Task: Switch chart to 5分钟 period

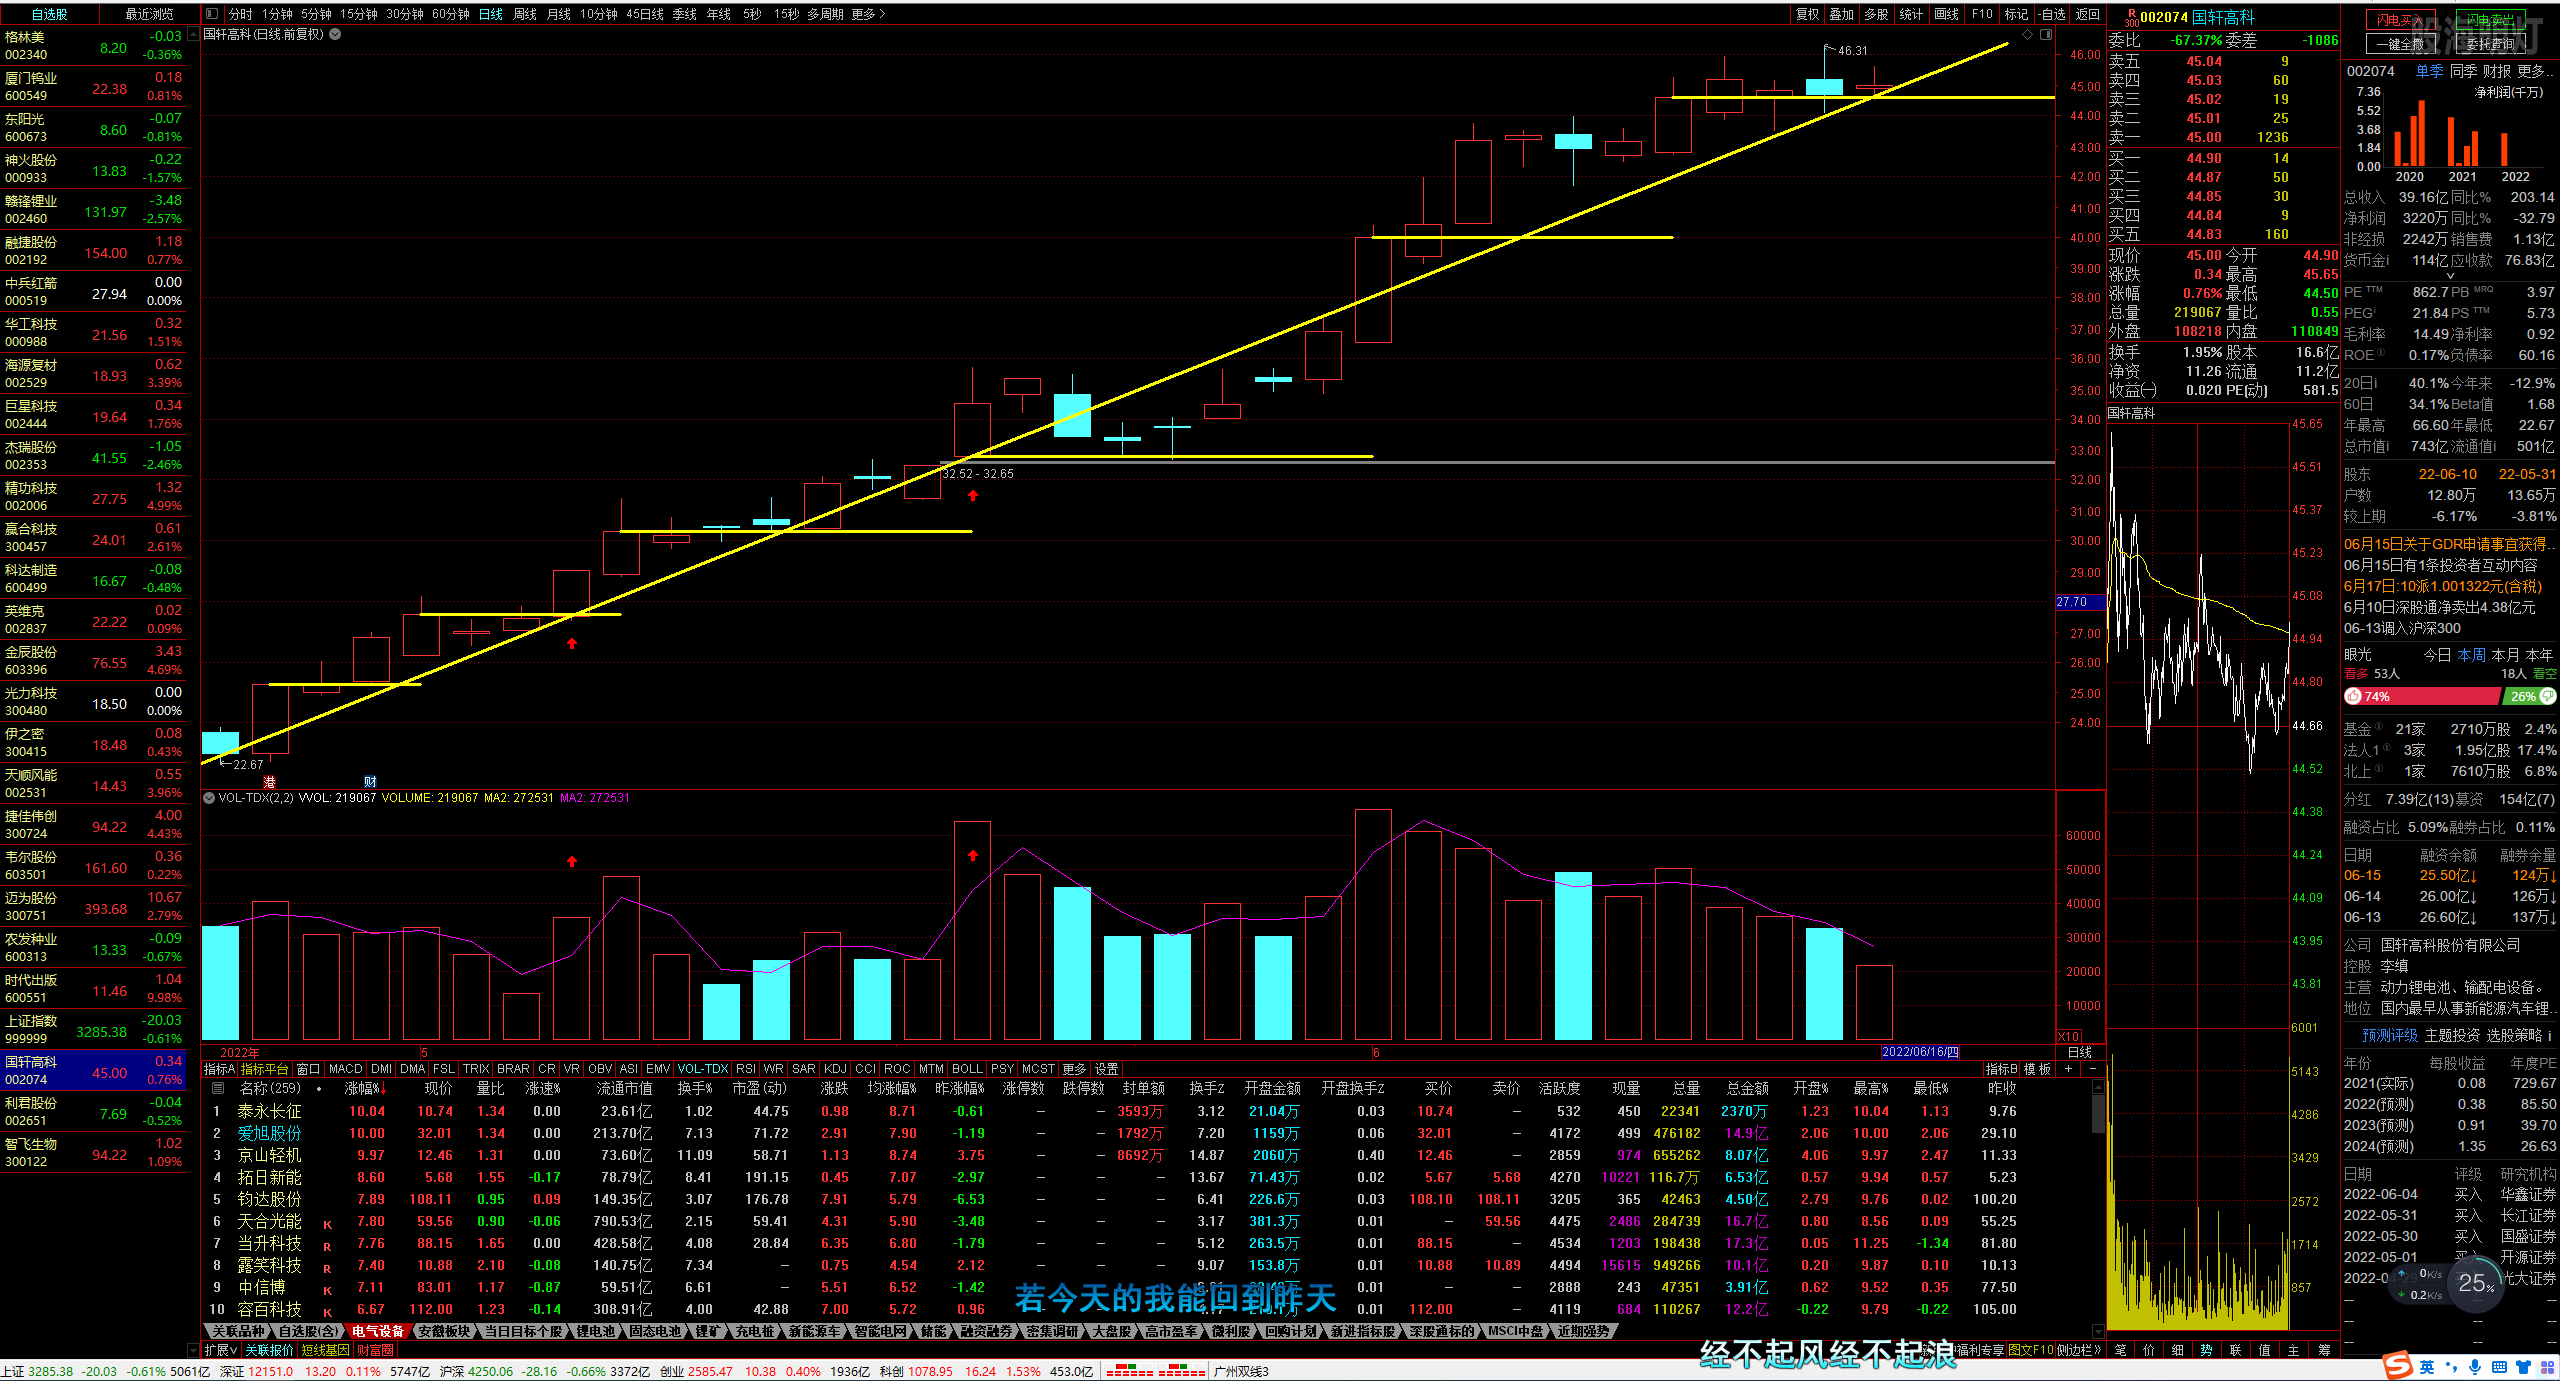Action: tap(316, 14)
